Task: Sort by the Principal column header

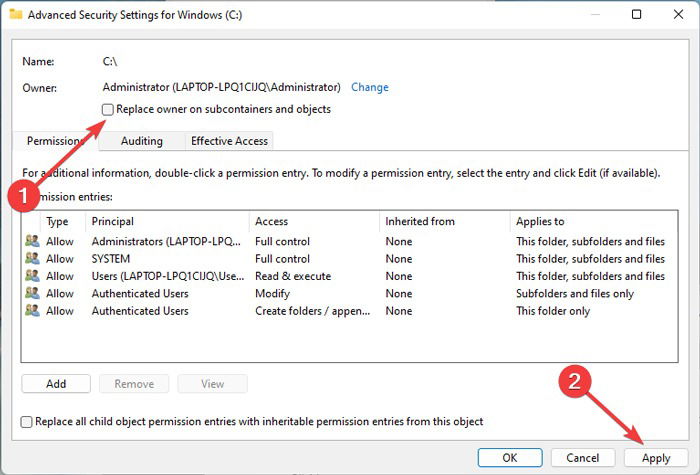Action: point(112,221)
